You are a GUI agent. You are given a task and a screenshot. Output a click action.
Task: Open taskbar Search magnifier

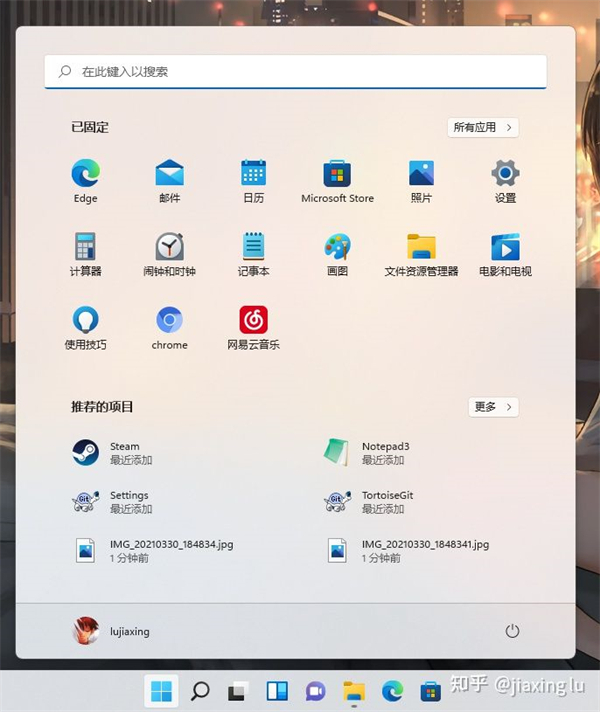coord(200,692)
